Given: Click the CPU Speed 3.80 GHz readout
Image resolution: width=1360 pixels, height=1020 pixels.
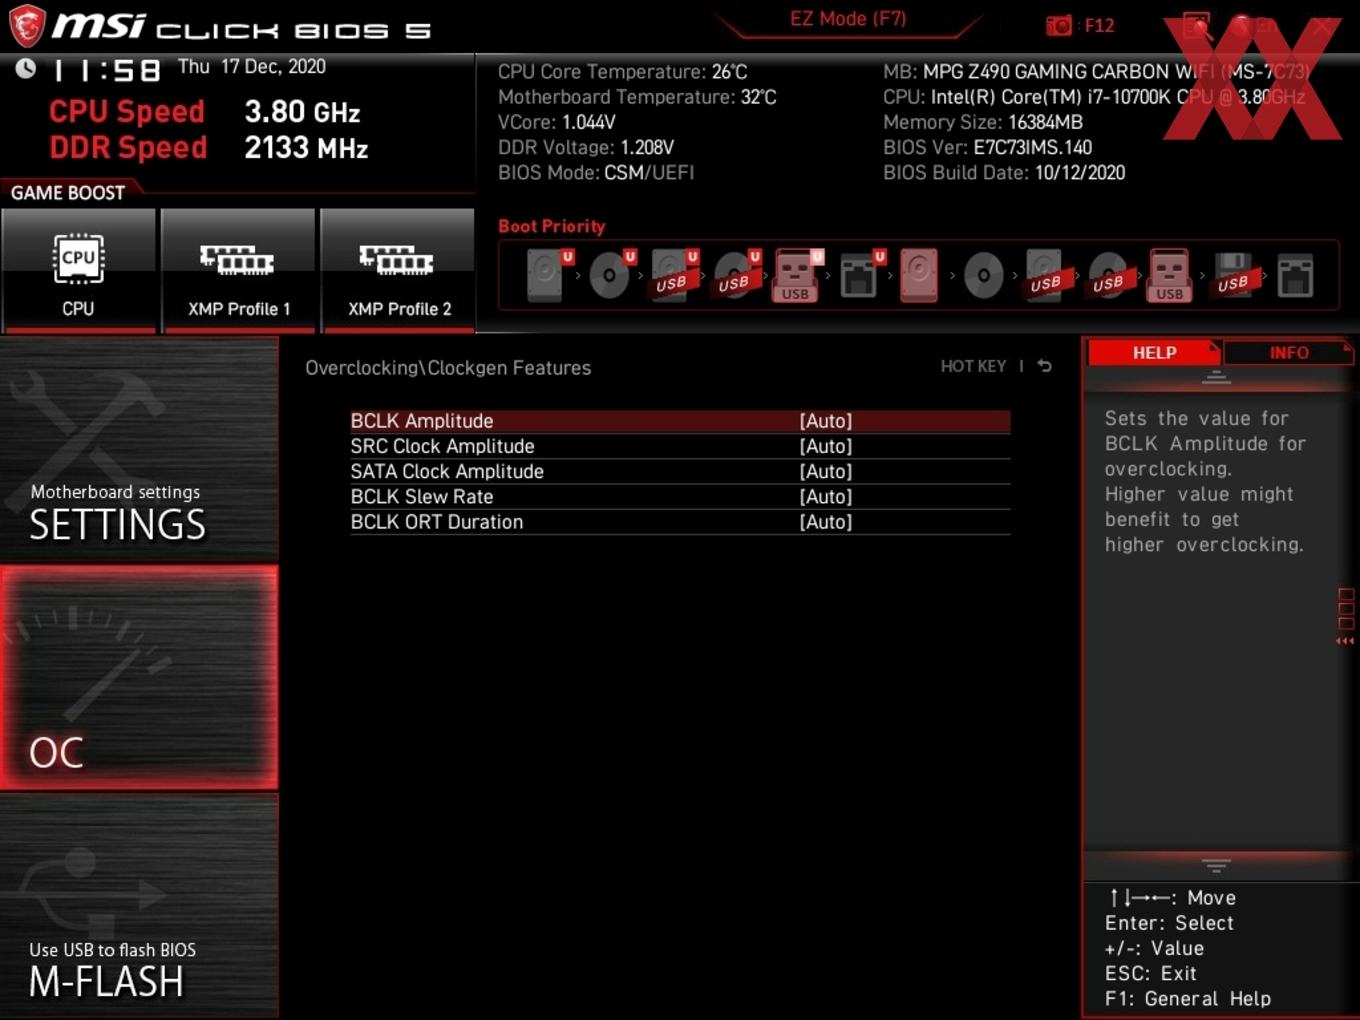Looking at the screenshot, I should click(205, 111).
